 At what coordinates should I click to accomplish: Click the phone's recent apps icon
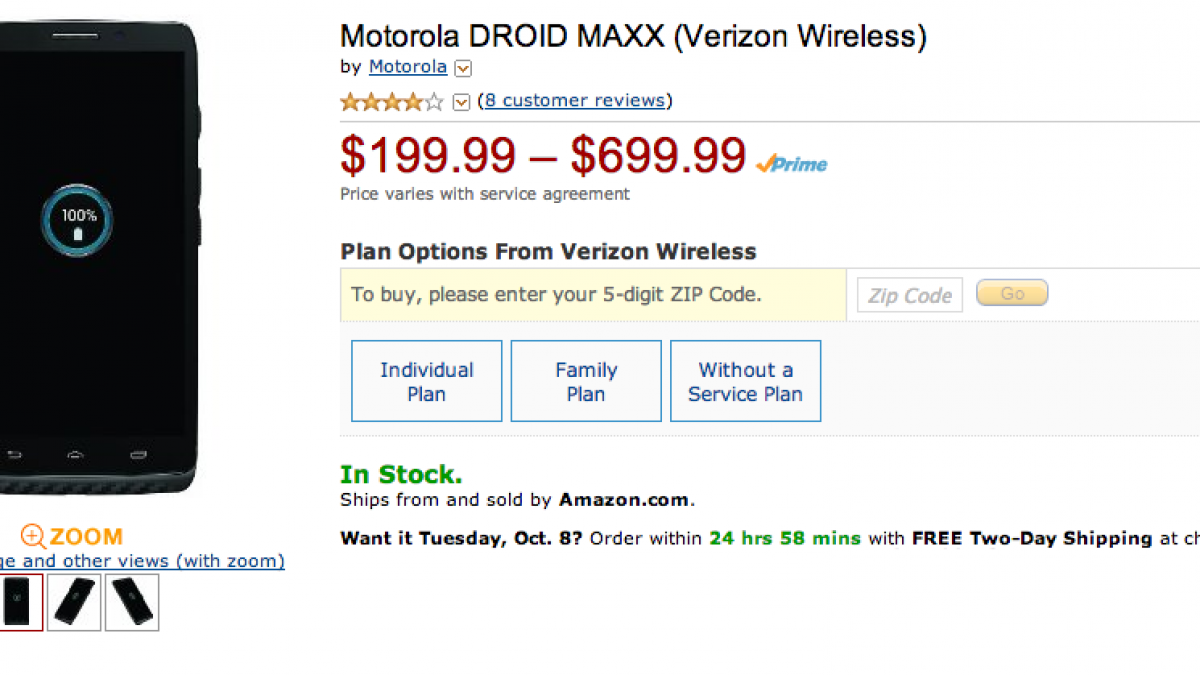point(137,453)
